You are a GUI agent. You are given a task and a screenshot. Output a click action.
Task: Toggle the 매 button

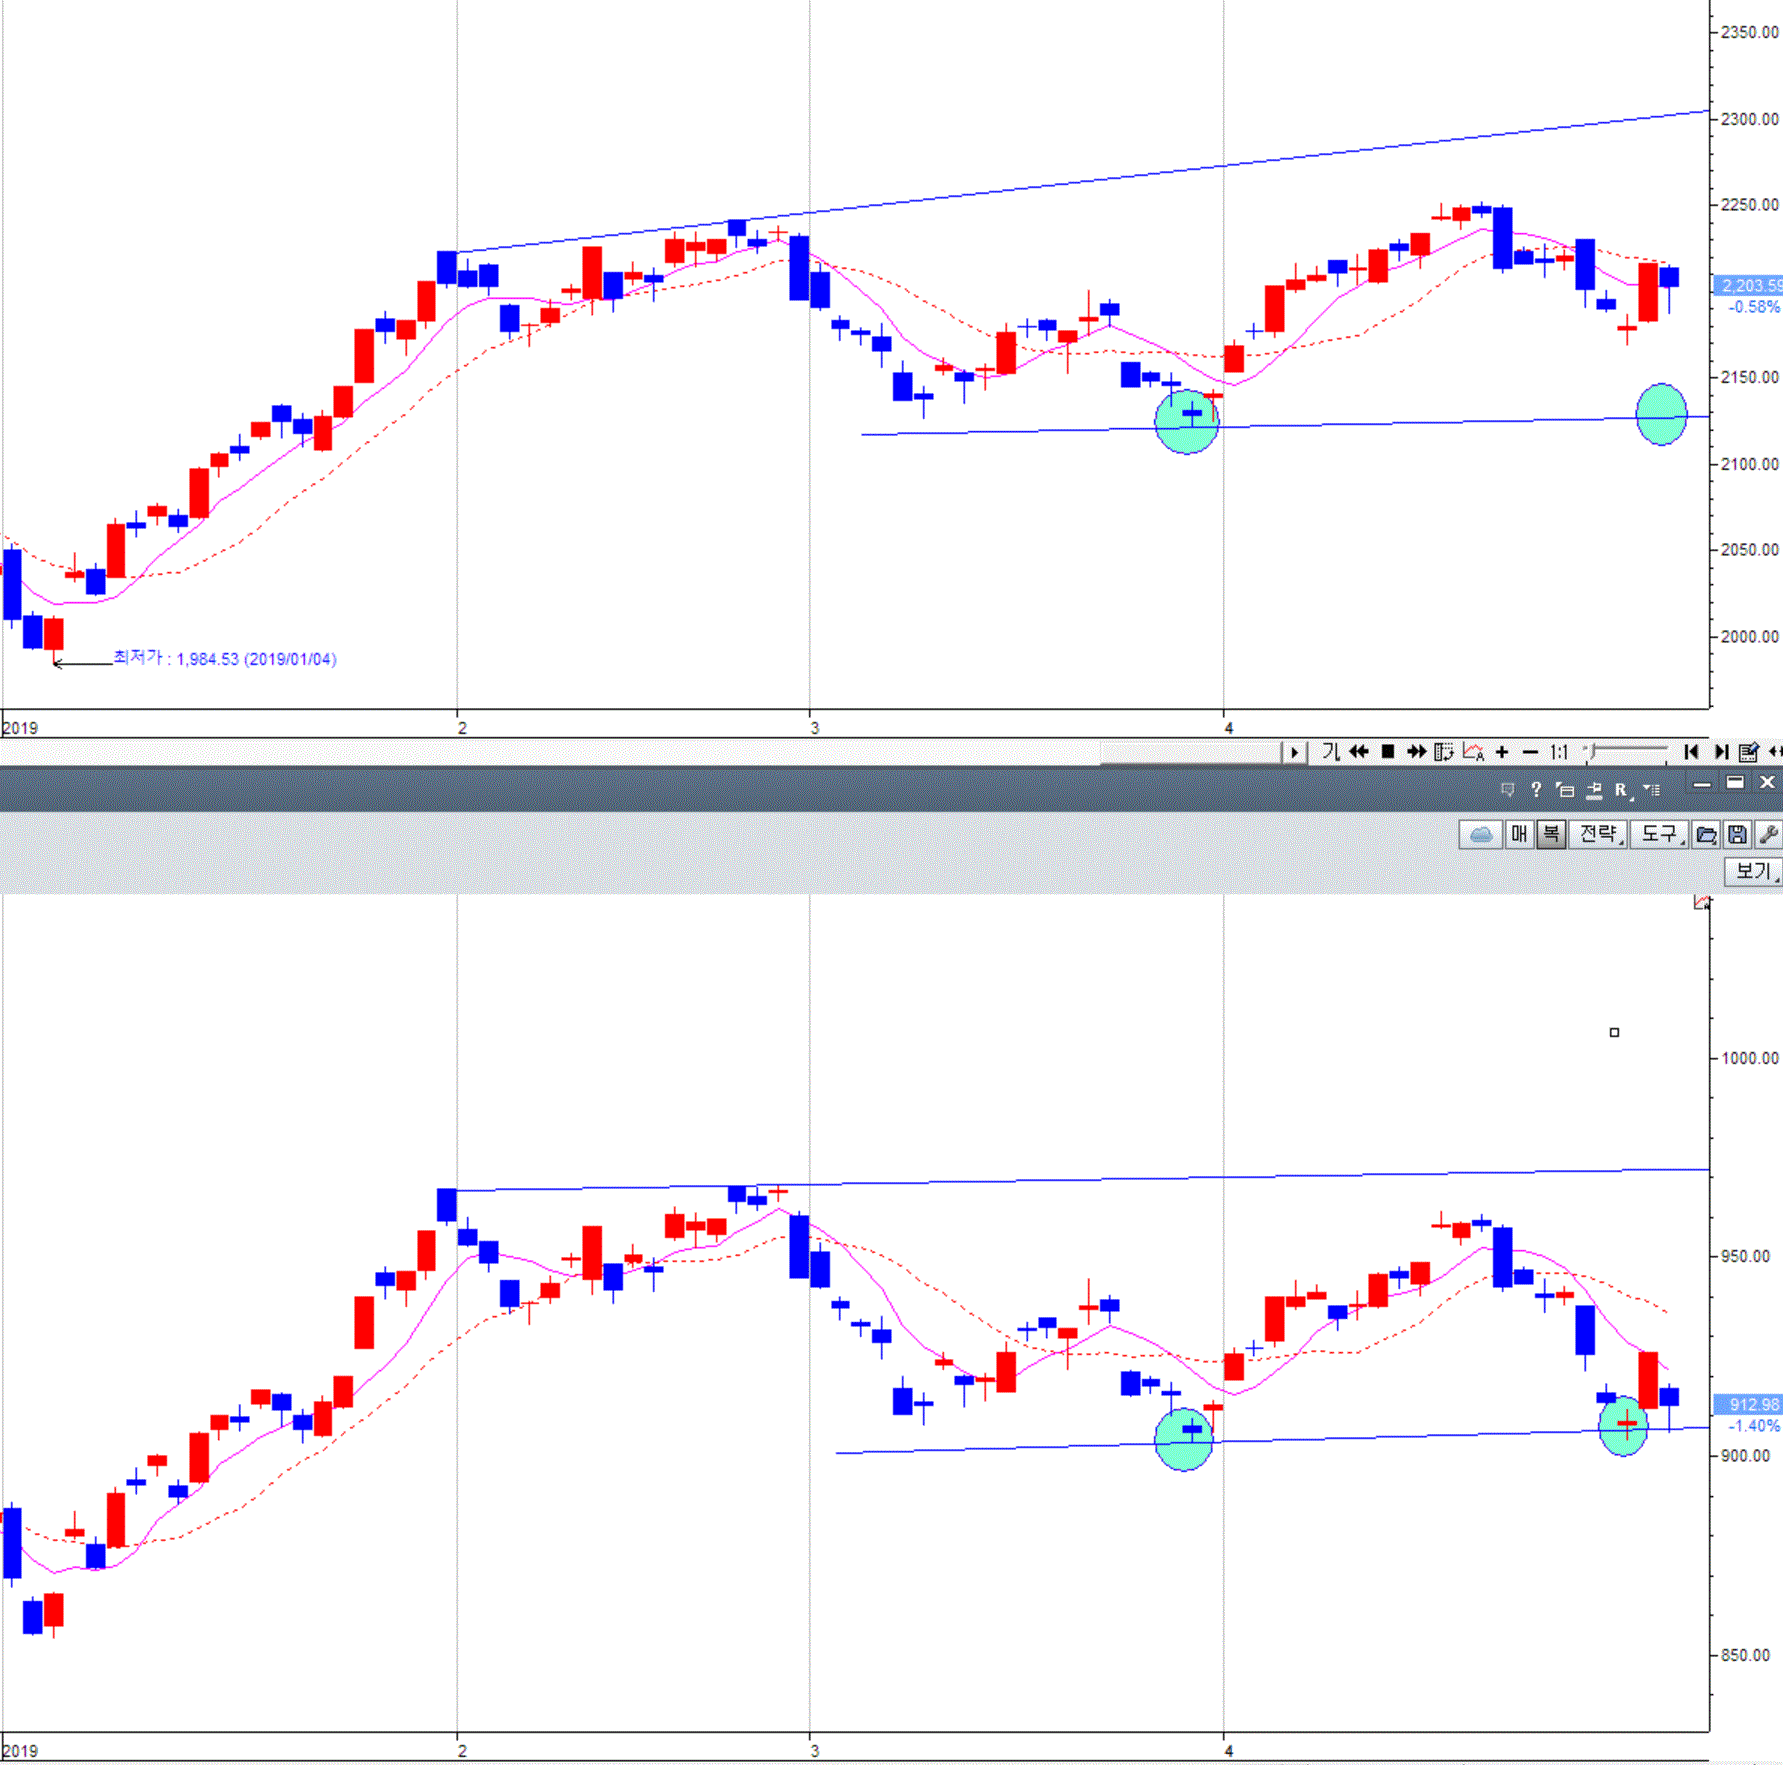pyautogui.click(x=1519, y=834)
